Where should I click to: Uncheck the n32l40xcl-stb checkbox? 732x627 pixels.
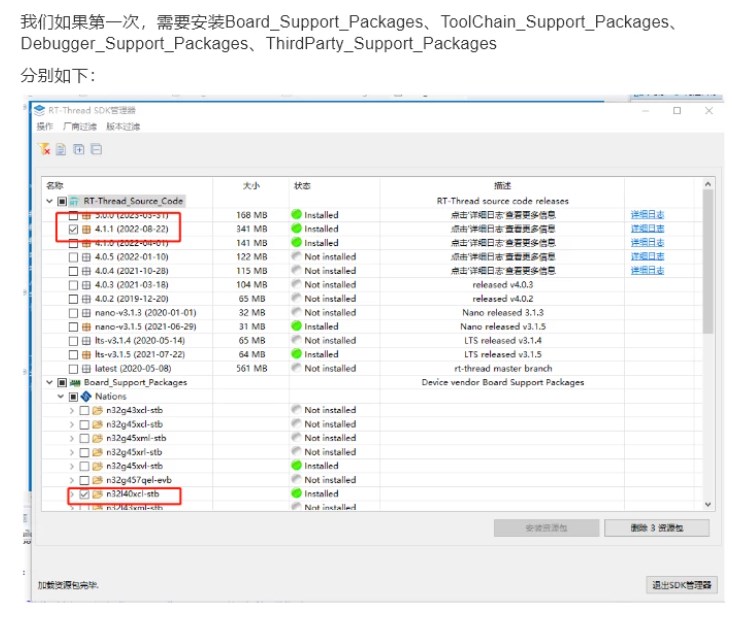tap(84, 494)
